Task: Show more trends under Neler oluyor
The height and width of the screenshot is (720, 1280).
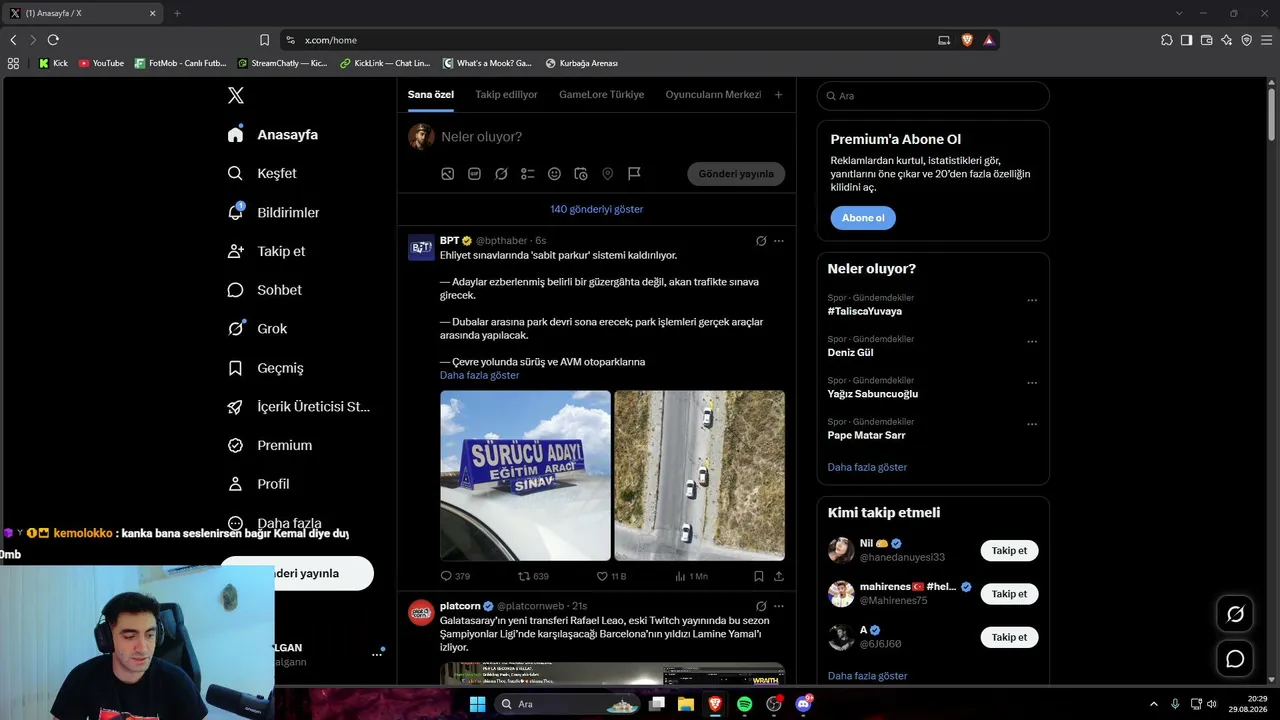Action: [x=867, y=467]
